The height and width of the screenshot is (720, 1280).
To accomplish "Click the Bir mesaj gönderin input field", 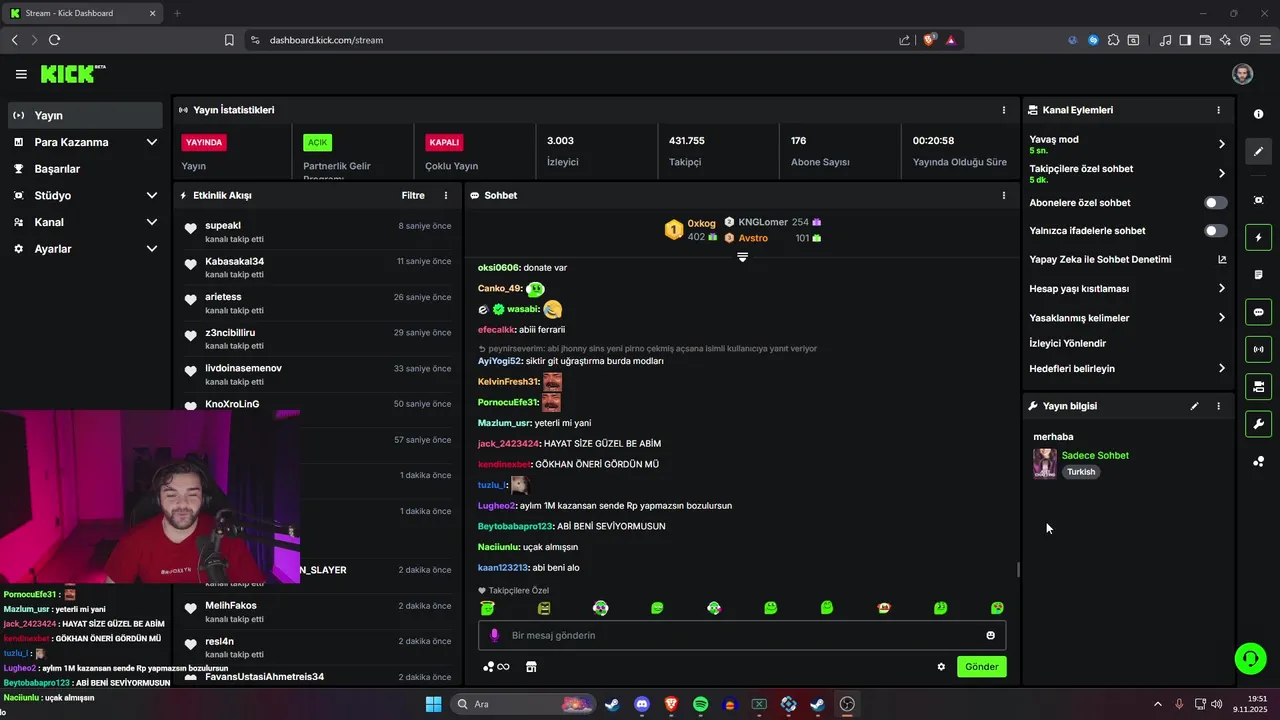I will pyautogui.click(x=742, y=635).
